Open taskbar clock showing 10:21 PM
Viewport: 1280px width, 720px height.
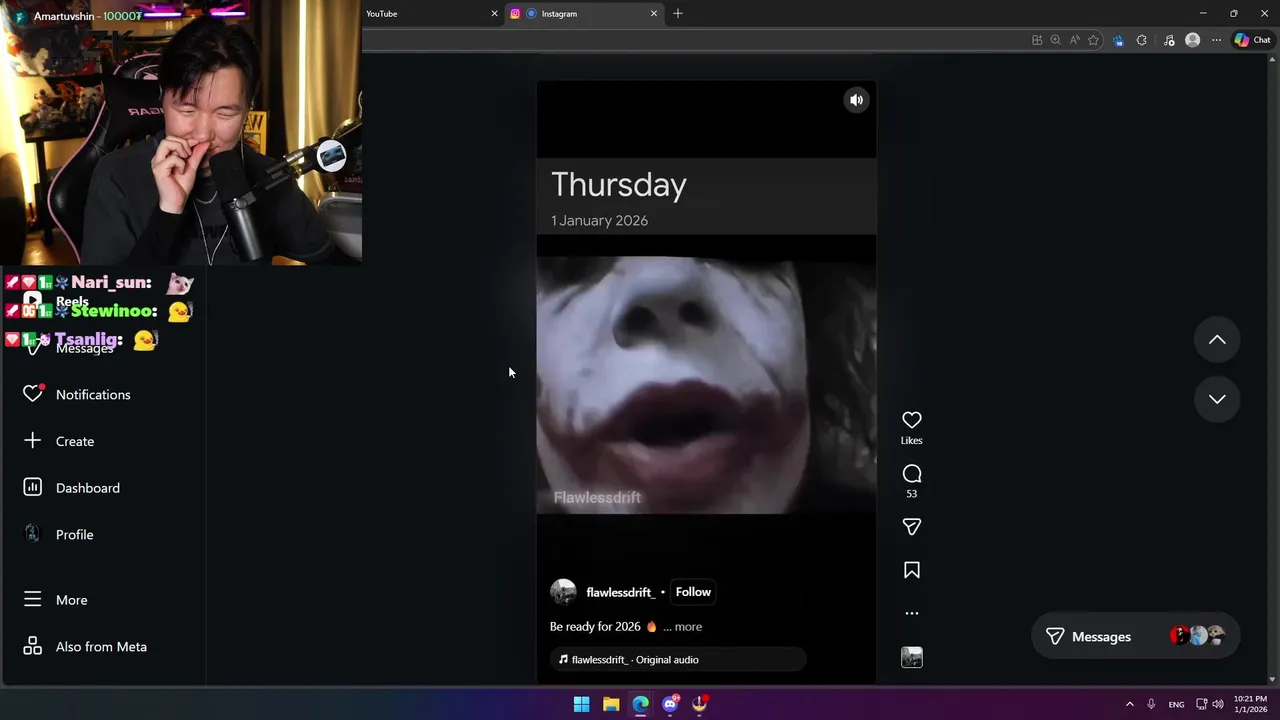pos(1250,704)
